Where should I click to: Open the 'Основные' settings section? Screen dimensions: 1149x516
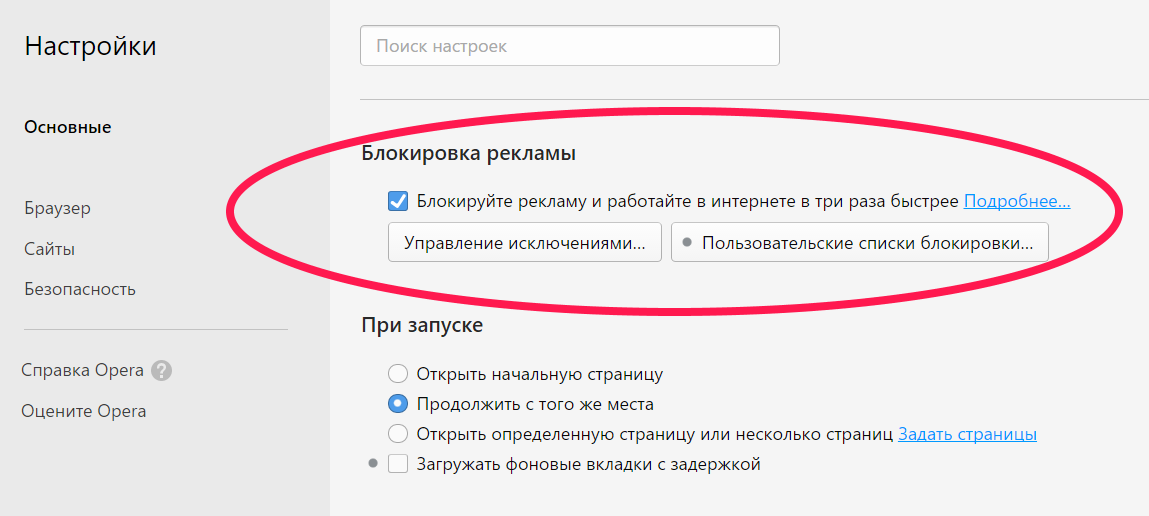pyautogui.click(x=67, y=128)
